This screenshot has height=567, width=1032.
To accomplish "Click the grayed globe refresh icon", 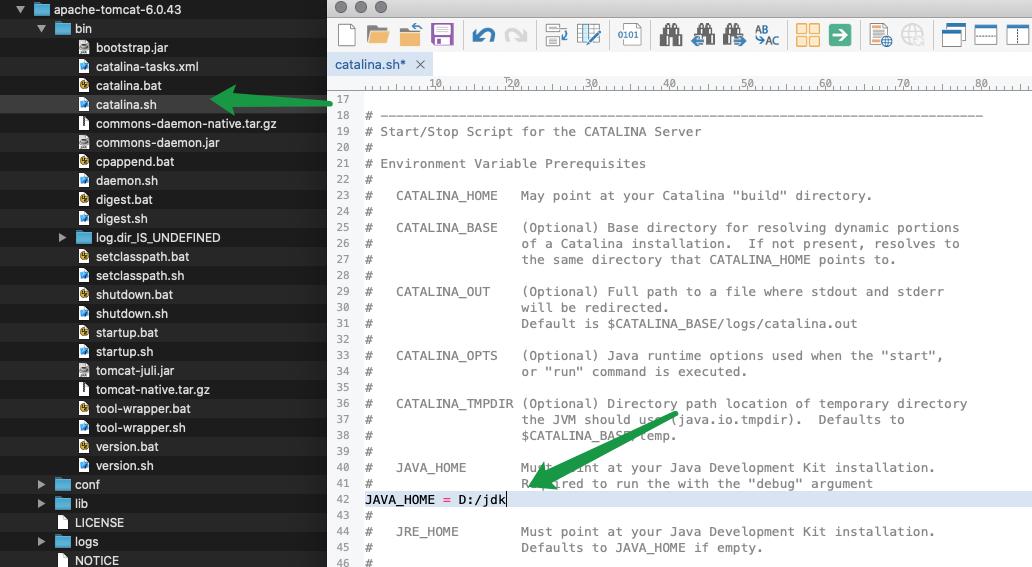I will click(x=913, y=35).
